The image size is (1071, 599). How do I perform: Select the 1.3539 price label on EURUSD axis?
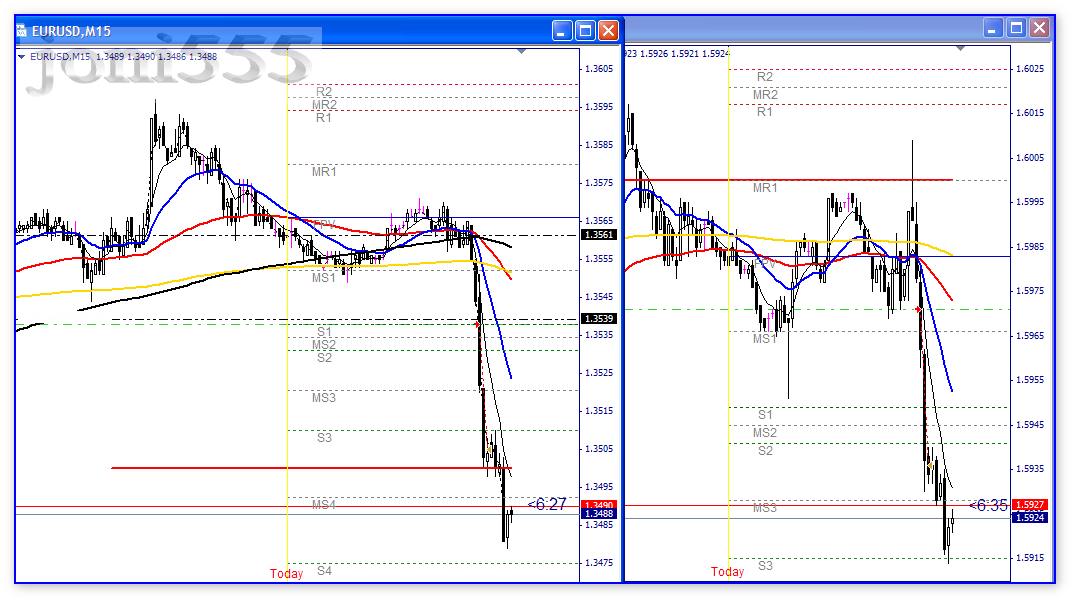click(x=599, y=318)
